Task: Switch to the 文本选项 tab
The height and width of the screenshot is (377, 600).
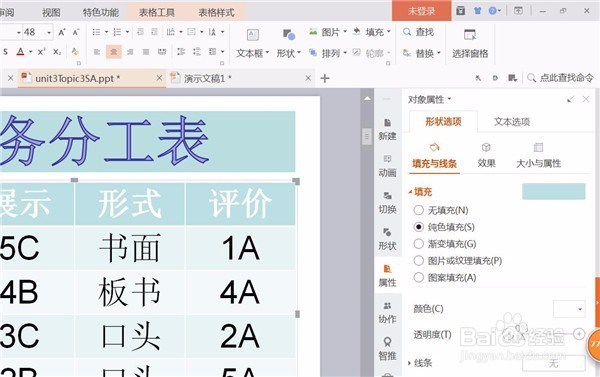Action: point(512,122)
